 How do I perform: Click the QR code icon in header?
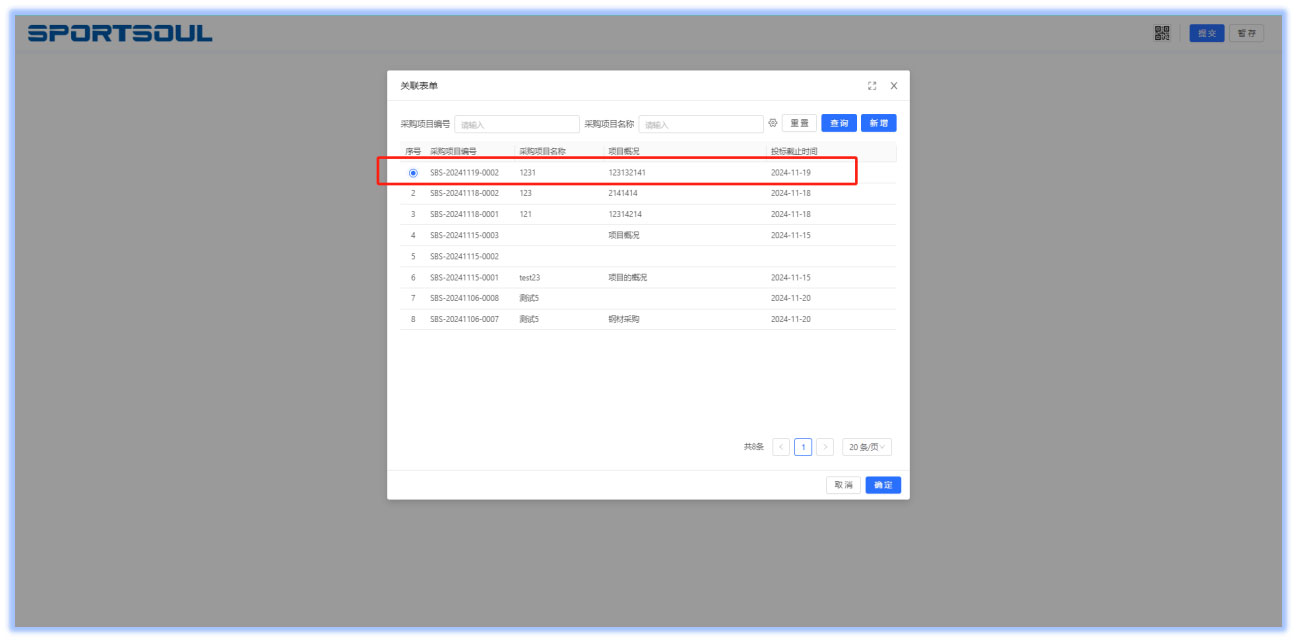point(1161,33)
